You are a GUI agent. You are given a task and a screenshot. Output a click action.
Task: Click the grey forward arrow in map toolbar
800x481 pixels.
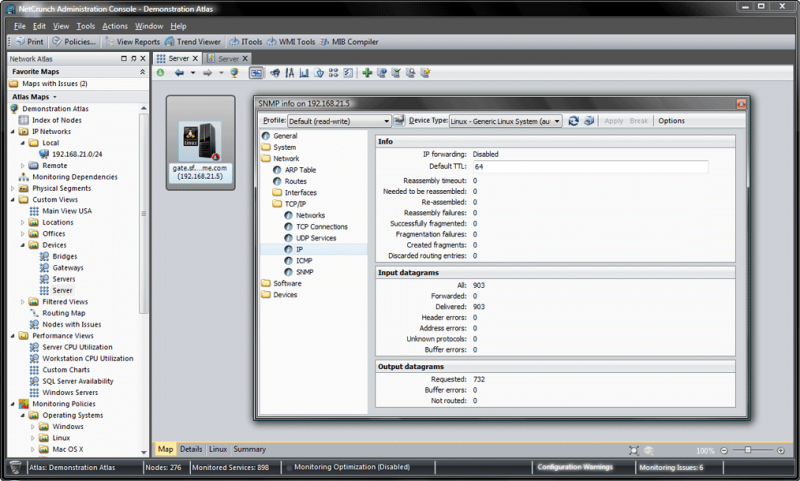click(x=207, y=73)
